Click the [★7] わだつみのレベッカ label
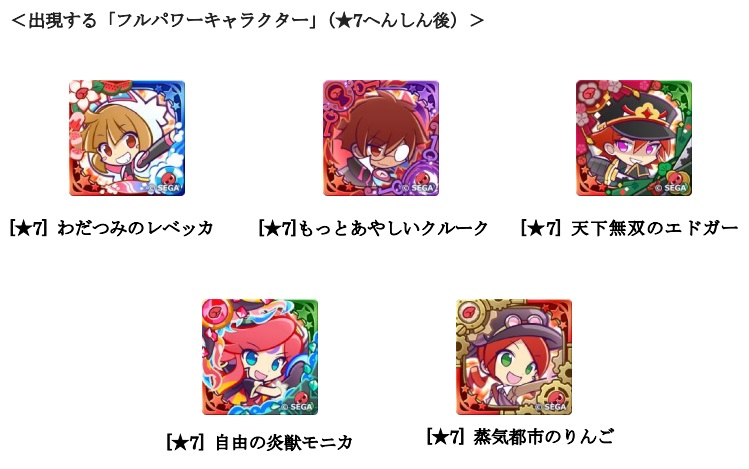 (x=111, y=228)
